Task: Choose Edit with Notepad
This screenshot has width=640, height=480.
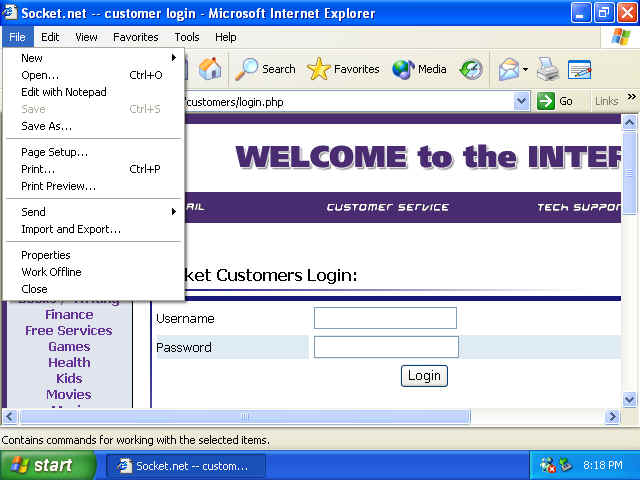Action: click(93, 92)
